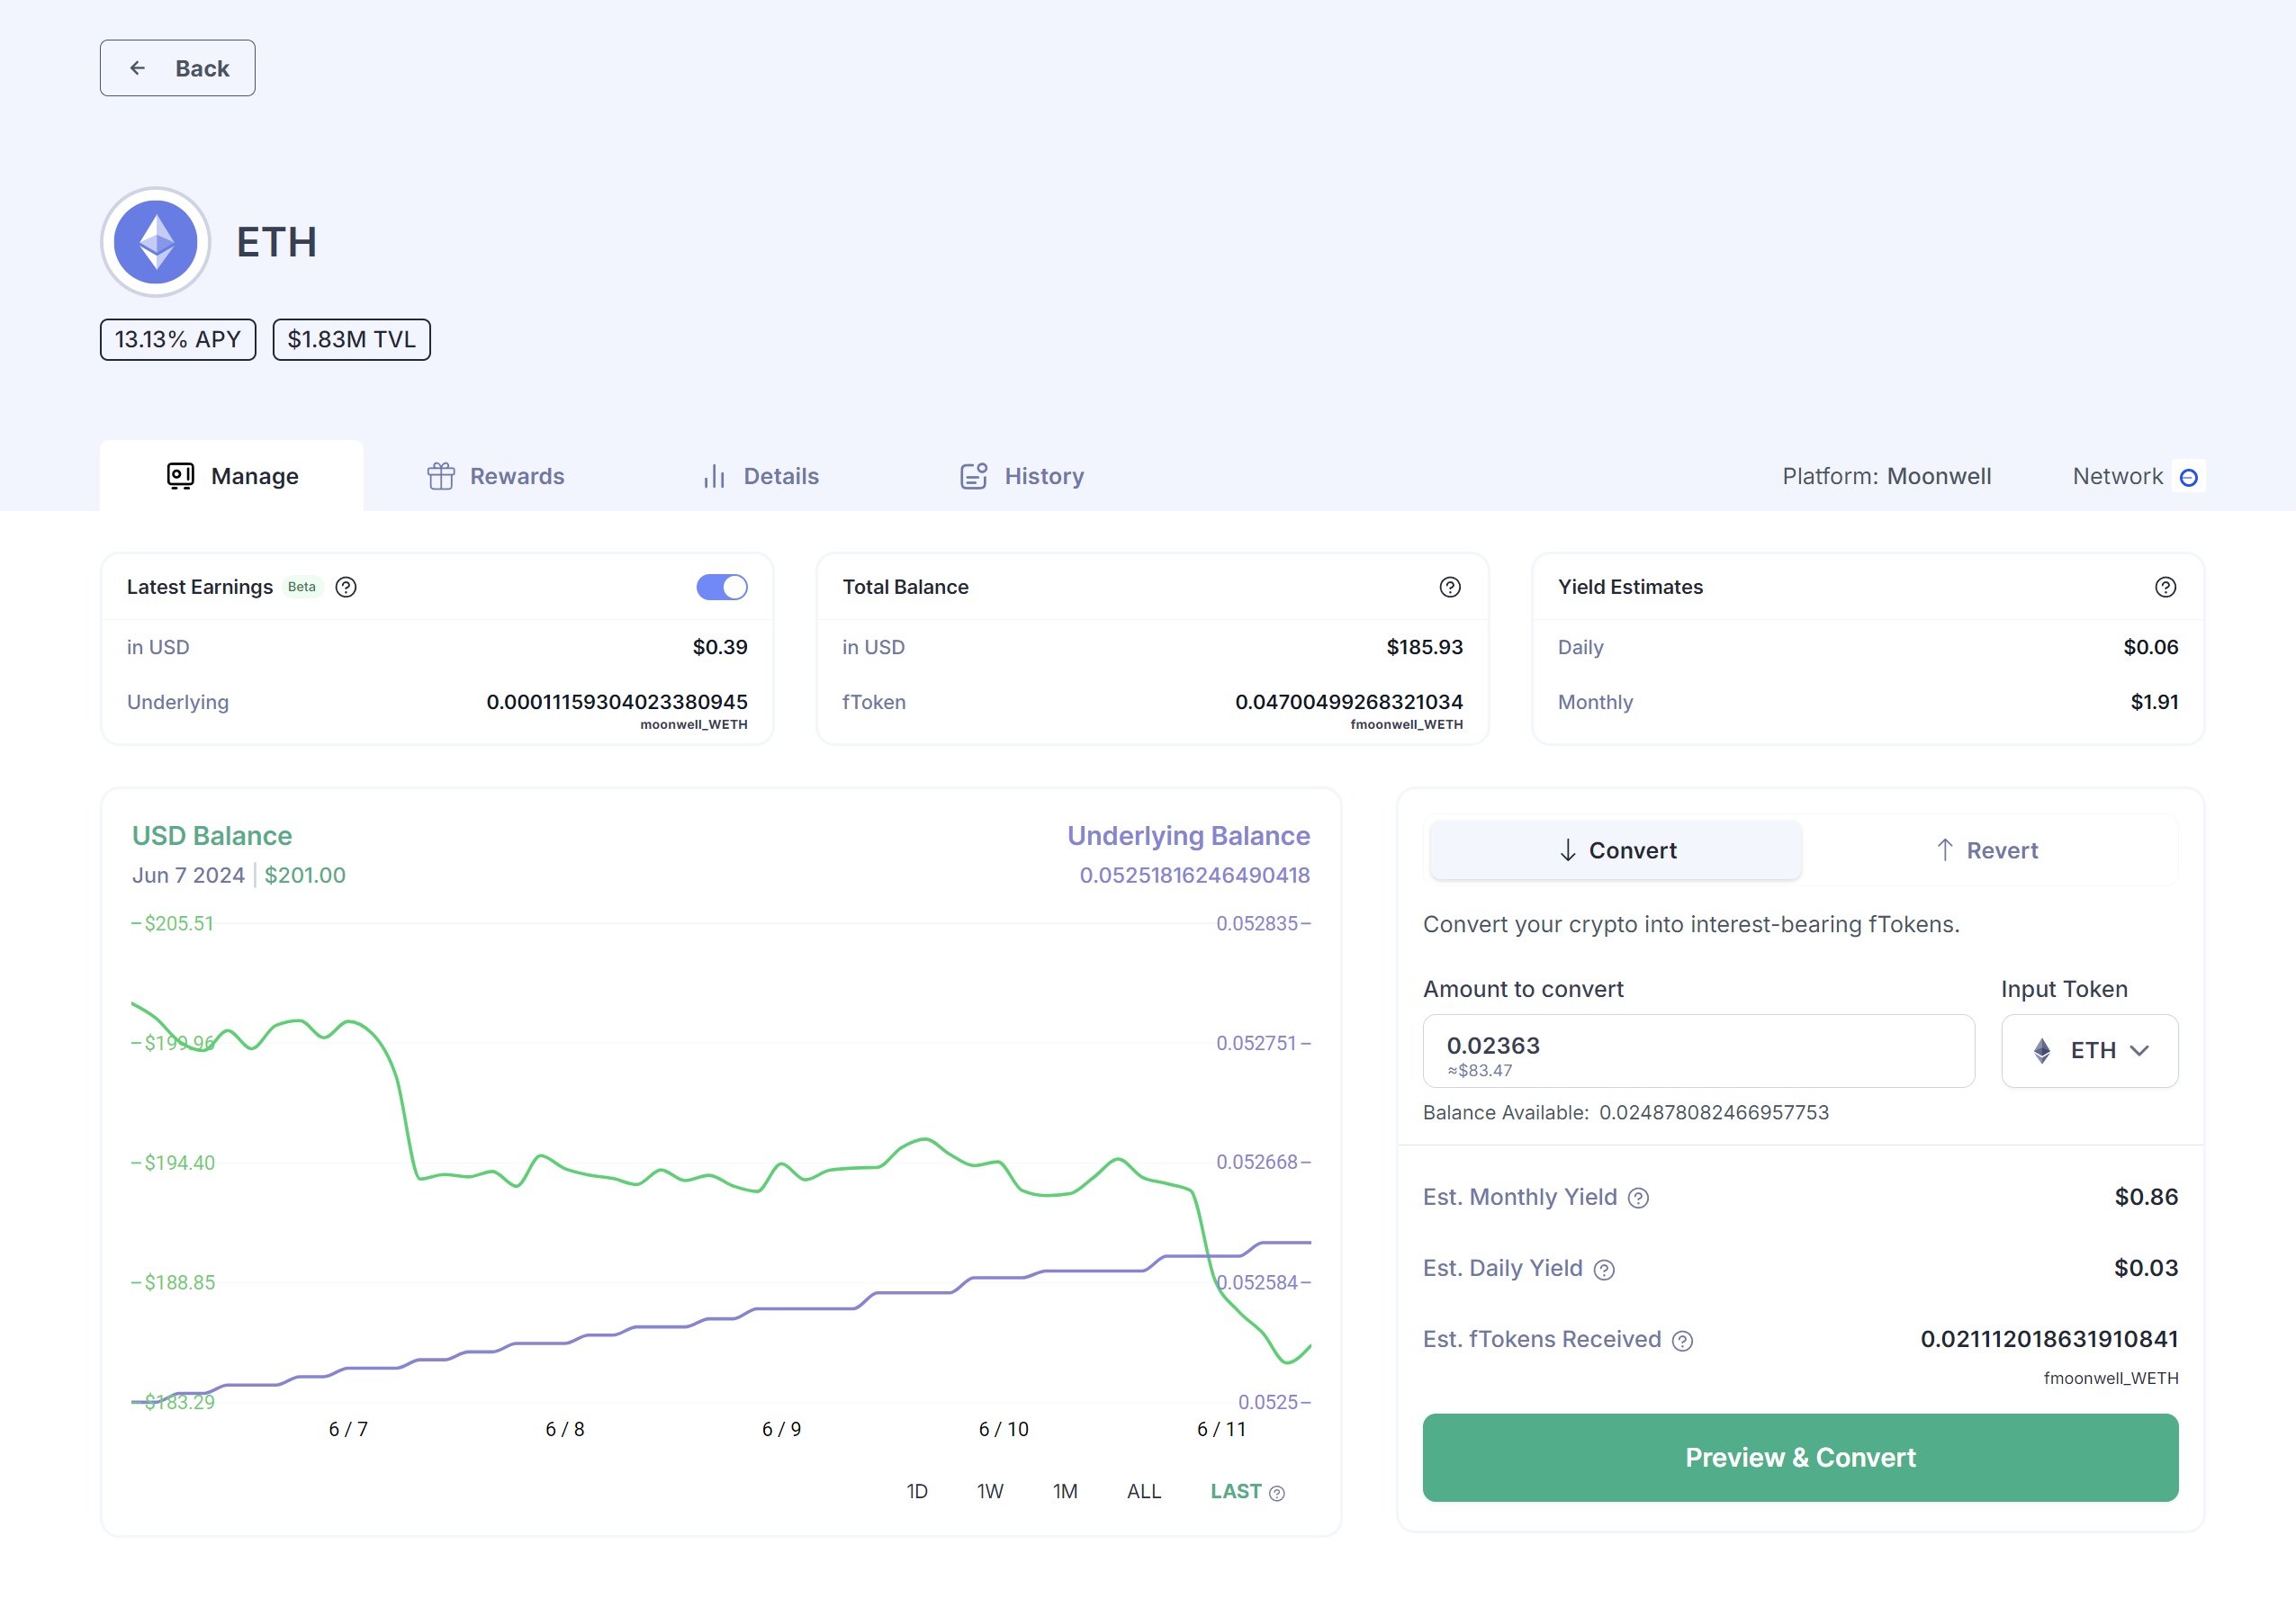
Task: Open the Rewards tab
Action: point(496,476)
